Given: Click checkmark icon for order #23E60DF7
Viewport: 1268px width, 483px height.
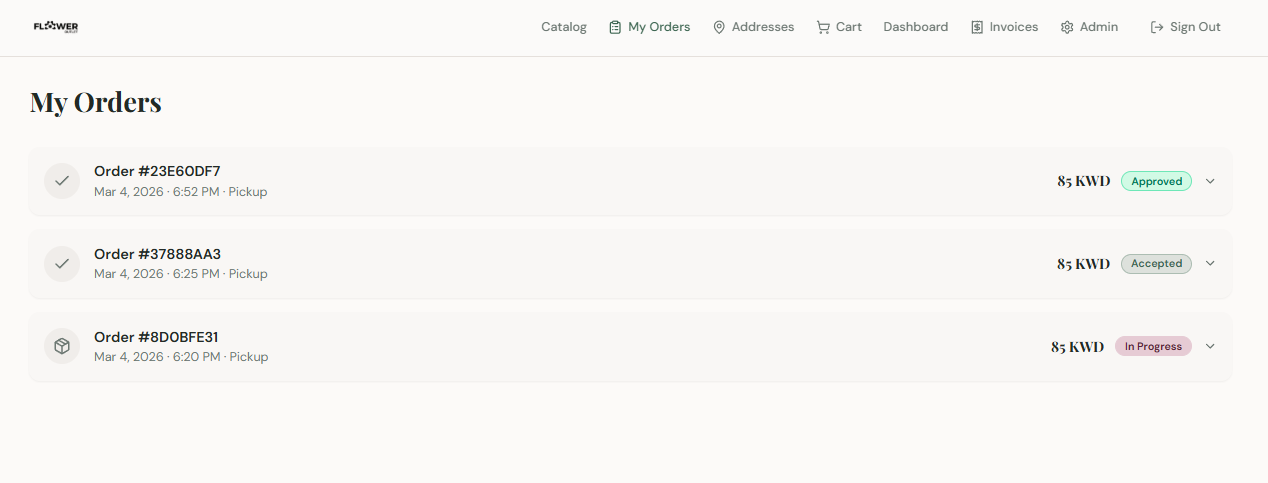Looking at the screenshot, I should click(x=62, y=181).
